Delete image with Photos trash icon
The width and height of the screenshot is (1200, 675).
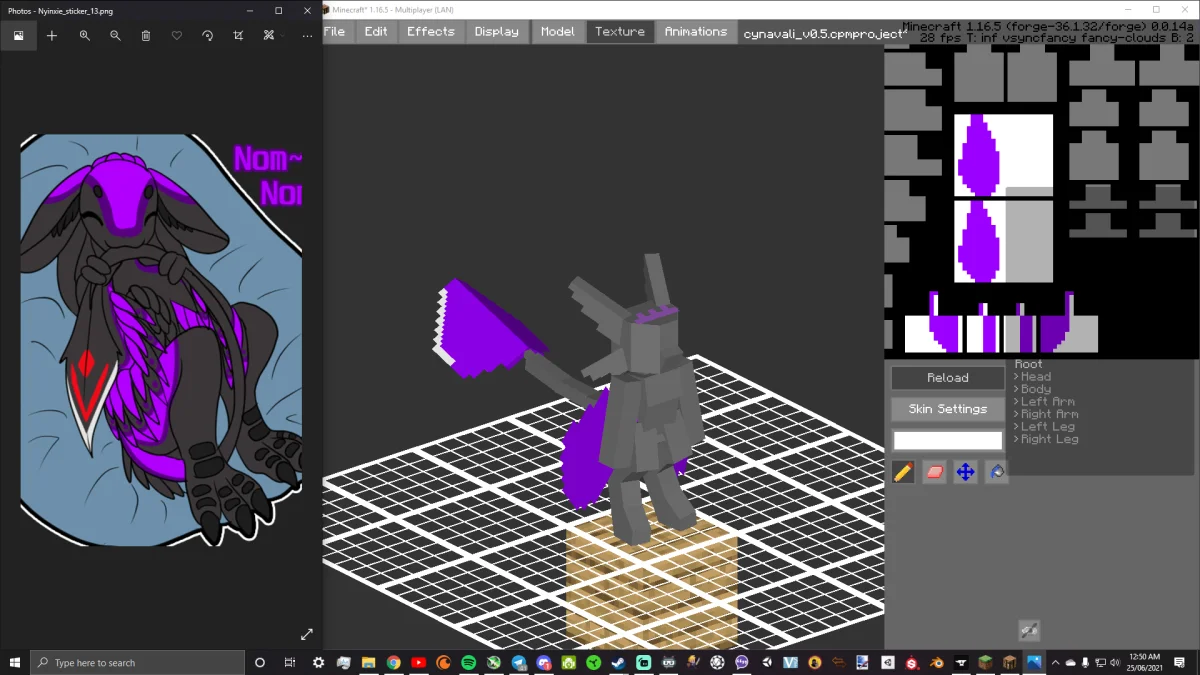[x=146, y=35]
